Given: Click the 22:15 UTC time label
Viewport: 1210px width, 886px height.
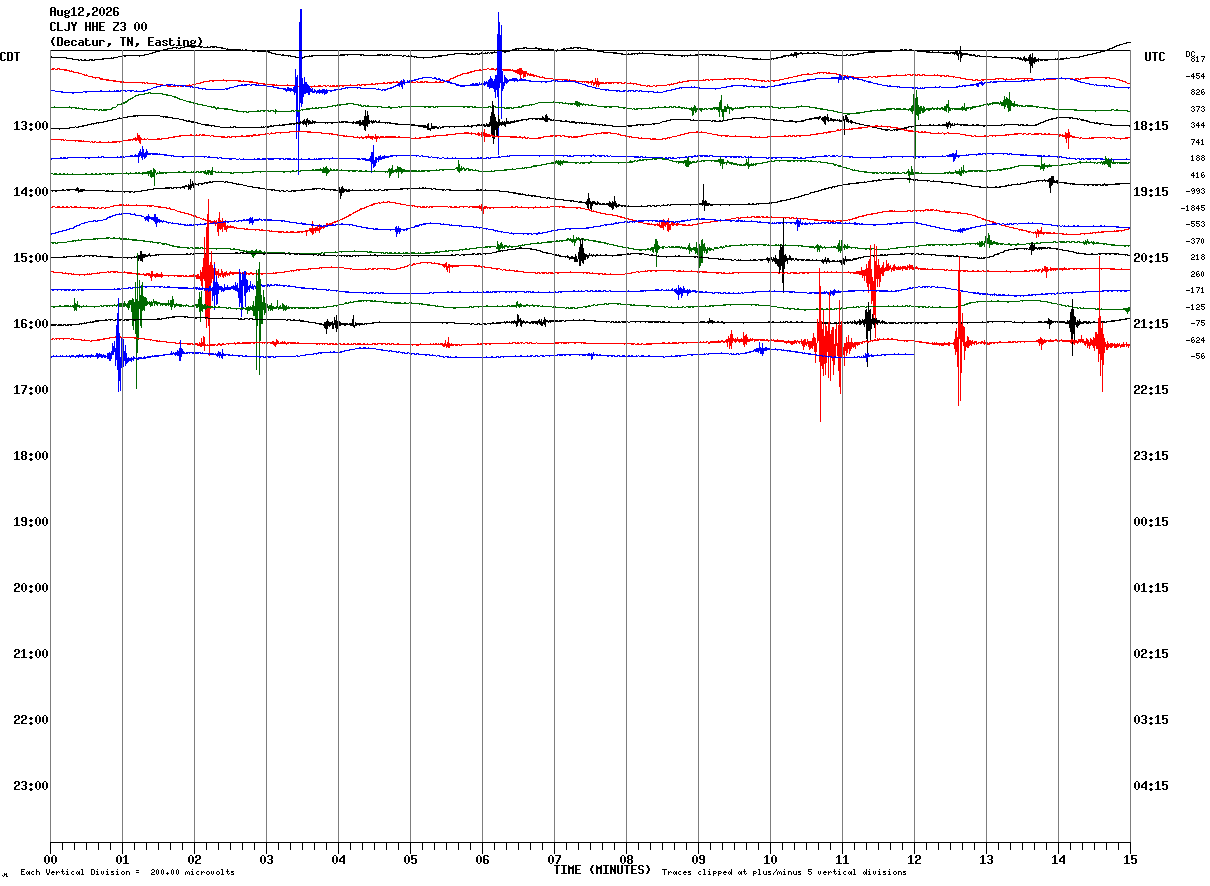Looking at the screenshot, I should click(1150, 390).
